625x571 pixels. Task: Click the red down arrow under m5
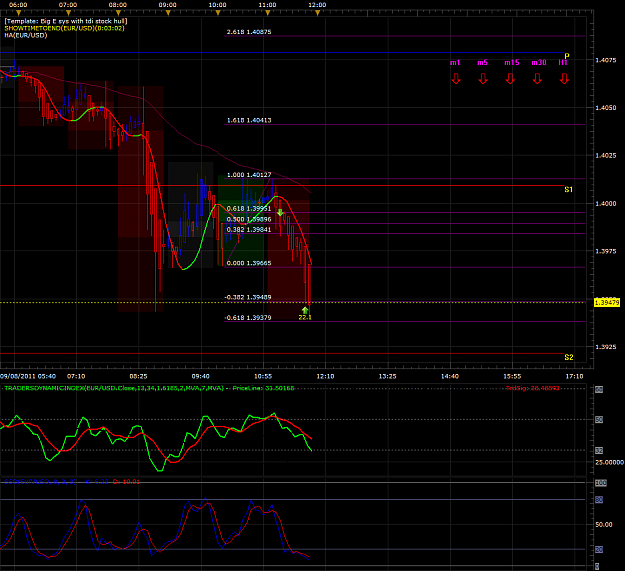[x=483, y=79]
